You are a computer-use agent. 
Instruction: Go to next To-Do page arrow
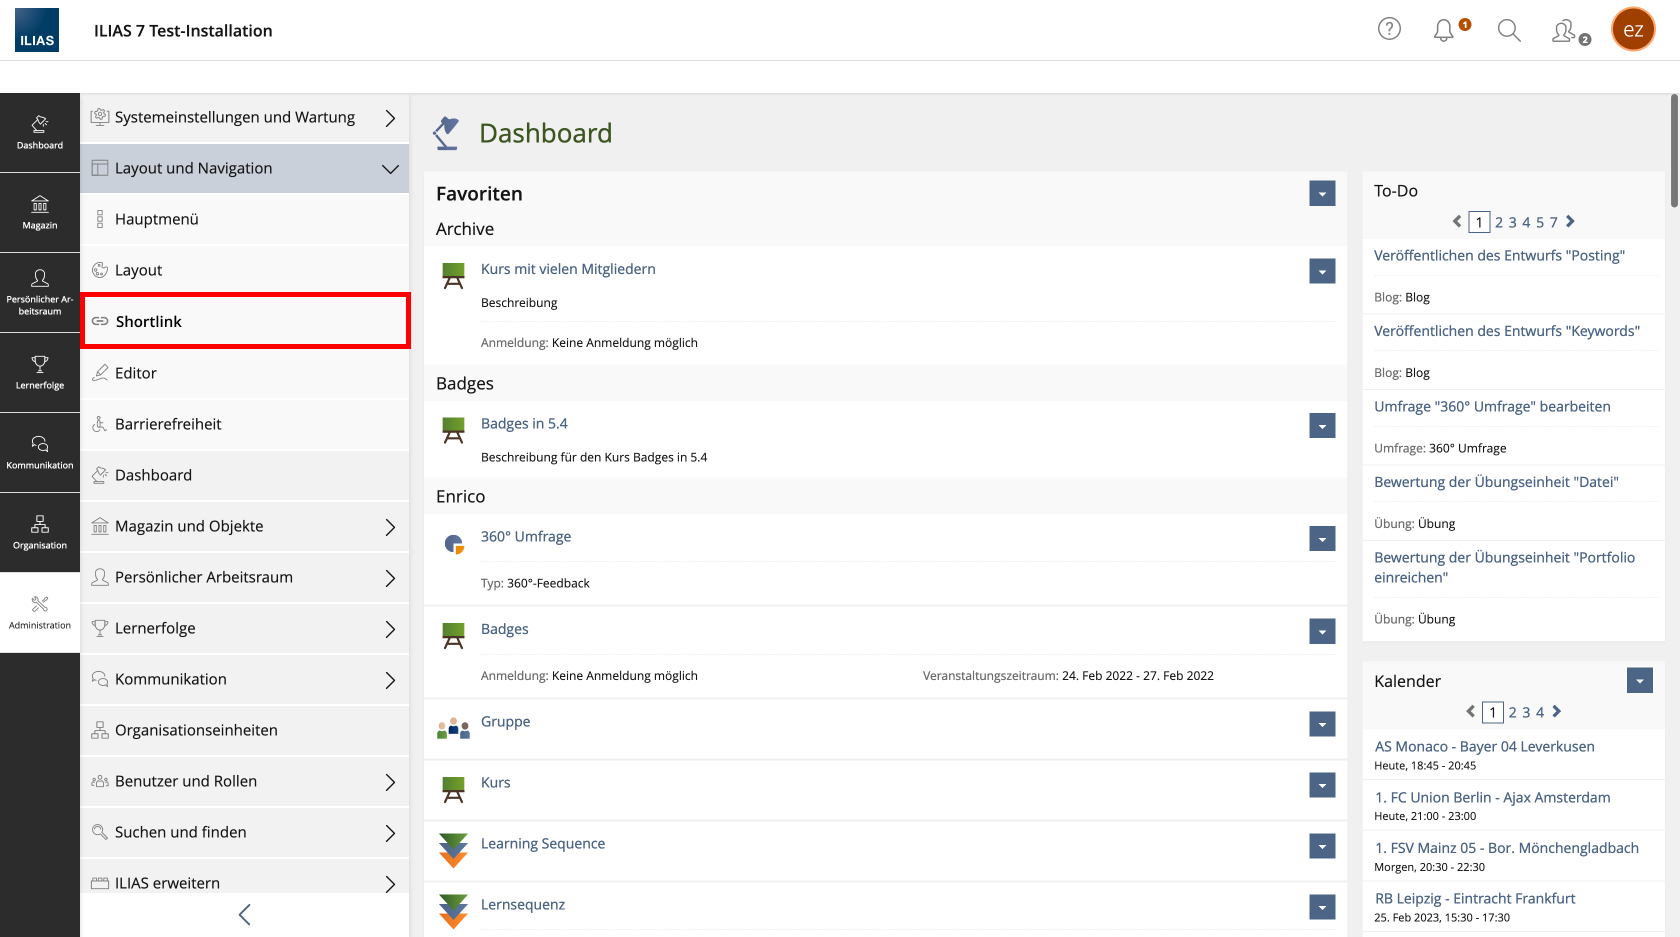(x=1570, y=222)
